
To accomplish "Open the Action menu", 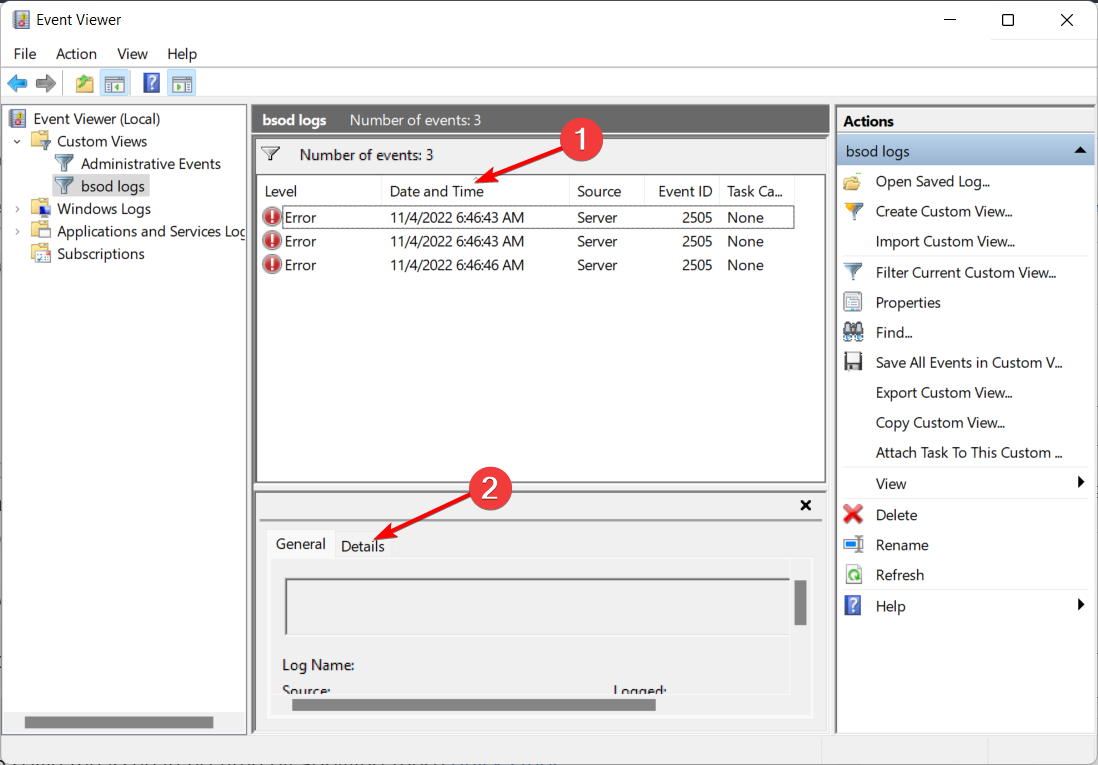I will pos(76,54).
